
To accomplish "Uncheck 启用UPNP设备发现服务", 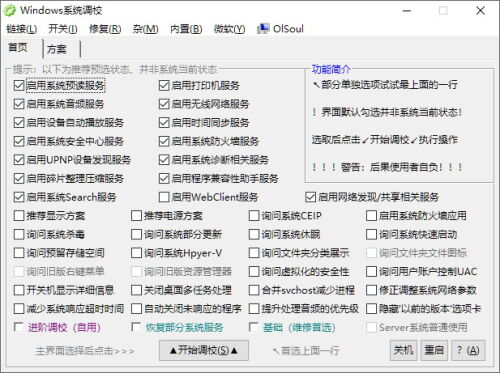I will (x=19, y=160).
